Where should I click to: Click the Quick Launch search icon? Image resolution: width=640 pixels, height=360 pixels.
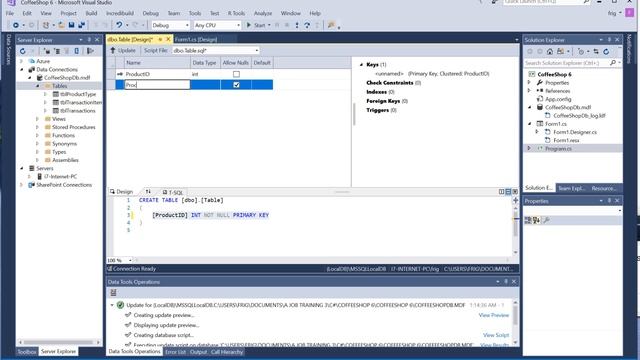coord(586,2)
